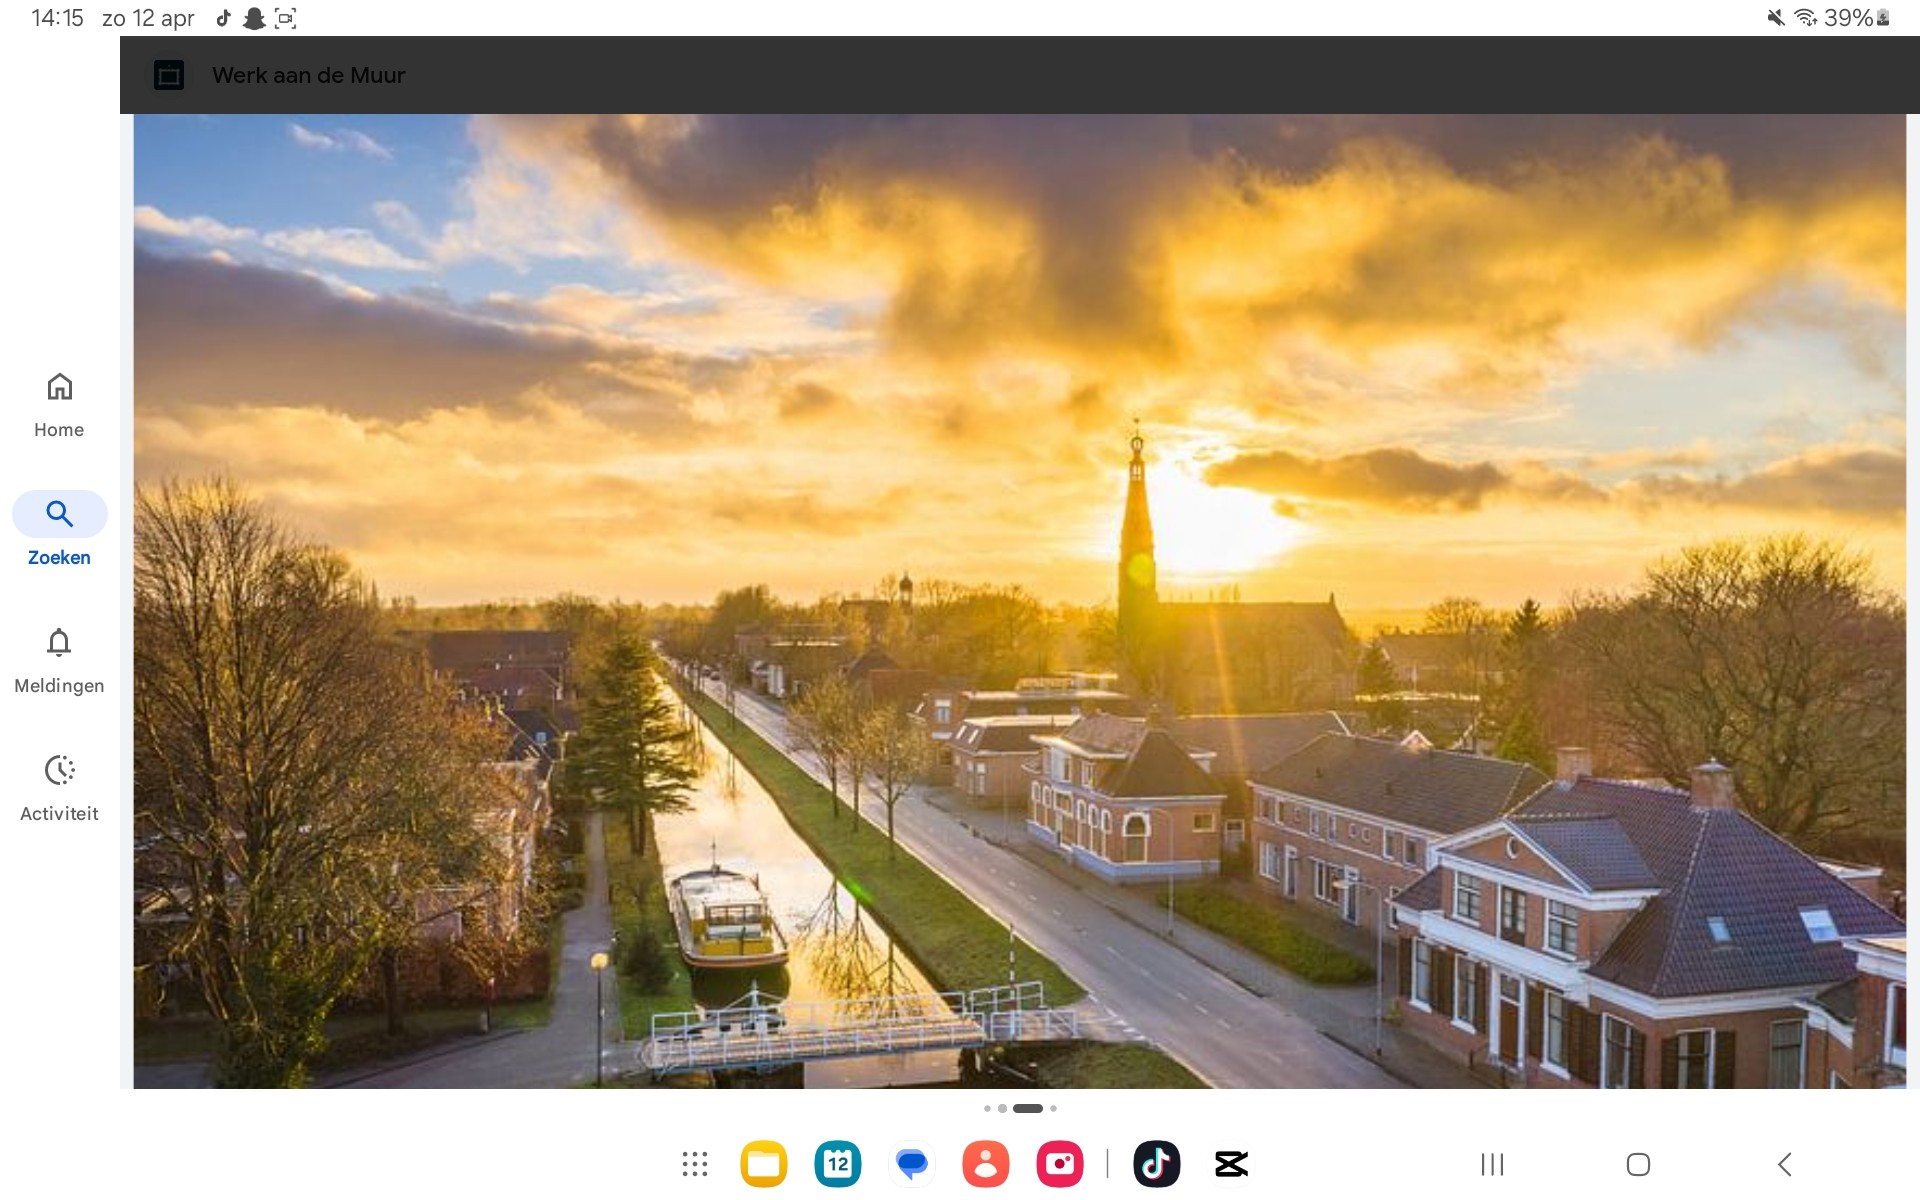Tap the canal sunset photo
Image resolution: width=1920 pixels, height=1200 pixels.
1020,601
